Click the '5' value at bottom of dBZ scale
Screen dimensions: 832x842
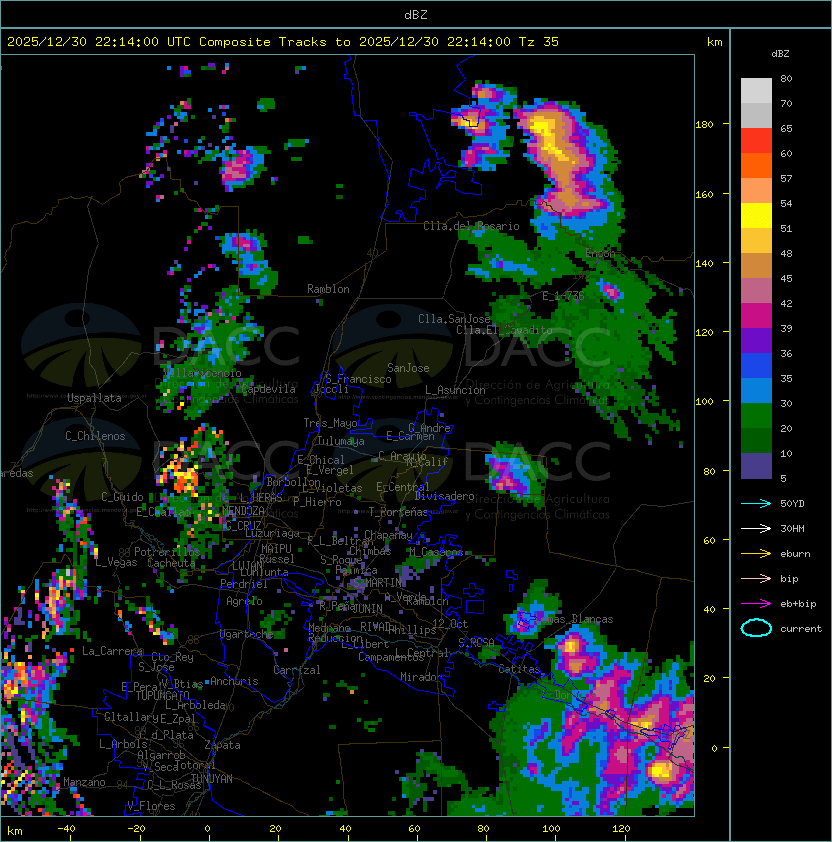783,478
